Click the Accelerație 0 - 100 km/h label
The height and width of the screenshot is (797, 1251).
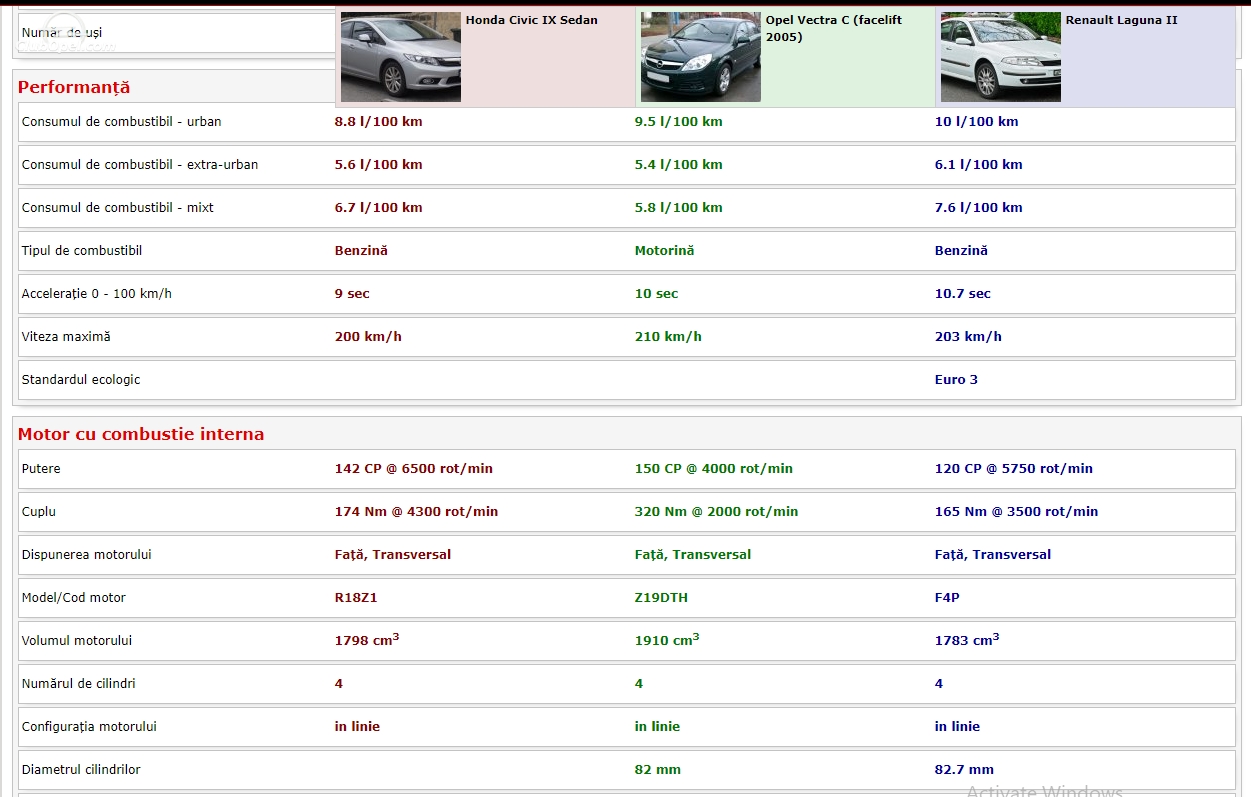click(x=97, y=294)
